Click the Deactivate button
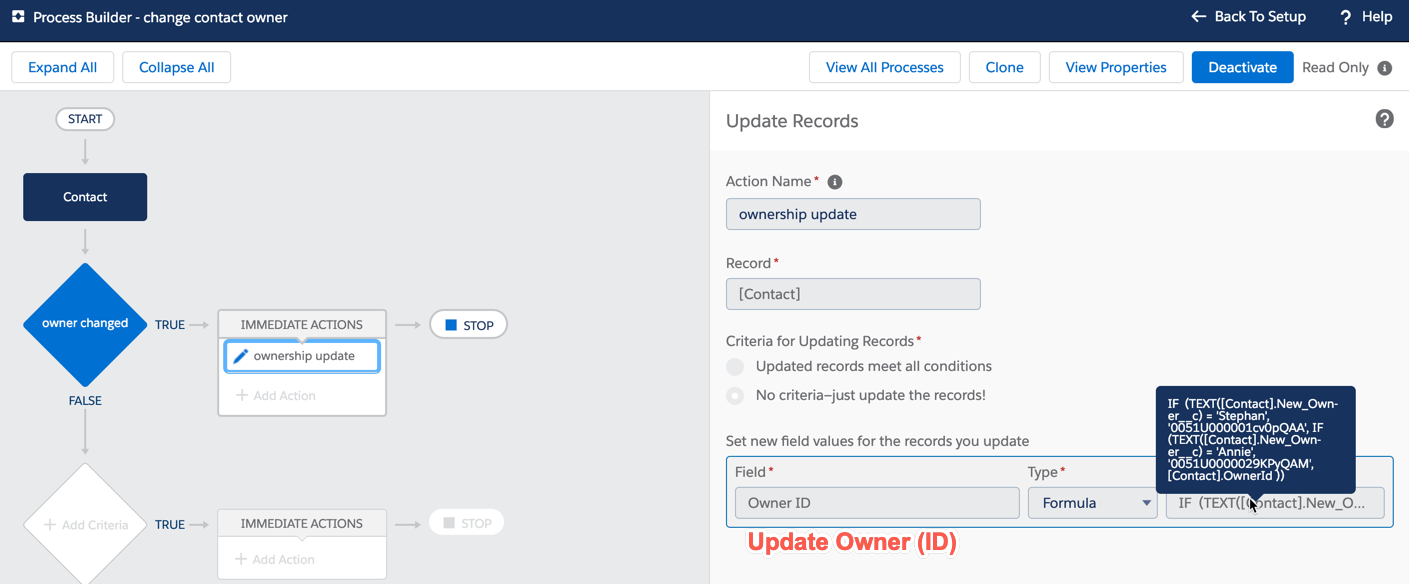1409x584 pixels. tap(1242, 68)
